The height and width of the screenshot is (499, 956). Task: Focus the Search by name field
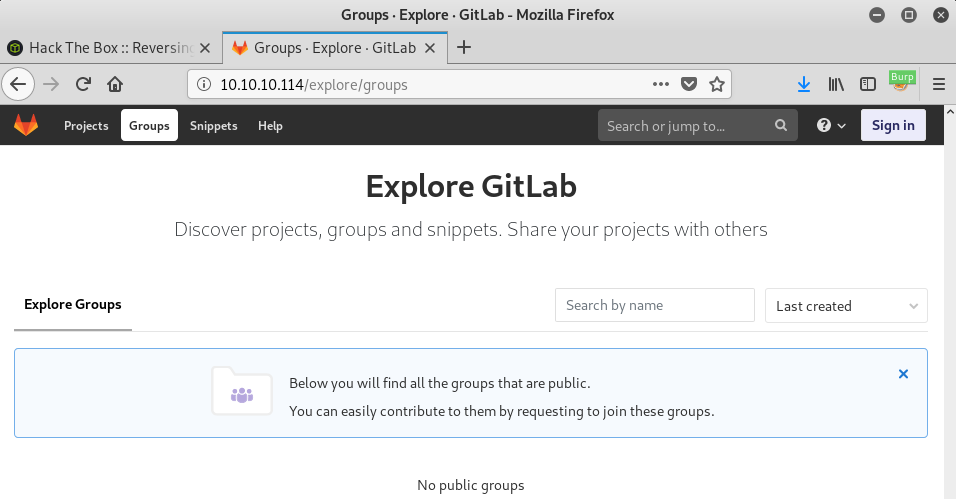(654, 305)
